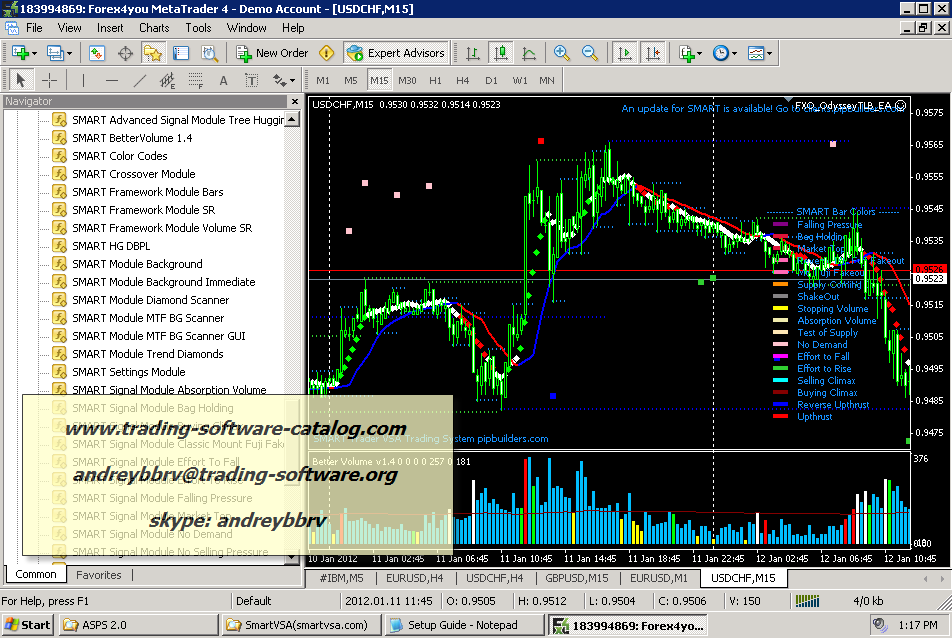
Task: Select the line chart icon
Action: [x=529, y=53]
